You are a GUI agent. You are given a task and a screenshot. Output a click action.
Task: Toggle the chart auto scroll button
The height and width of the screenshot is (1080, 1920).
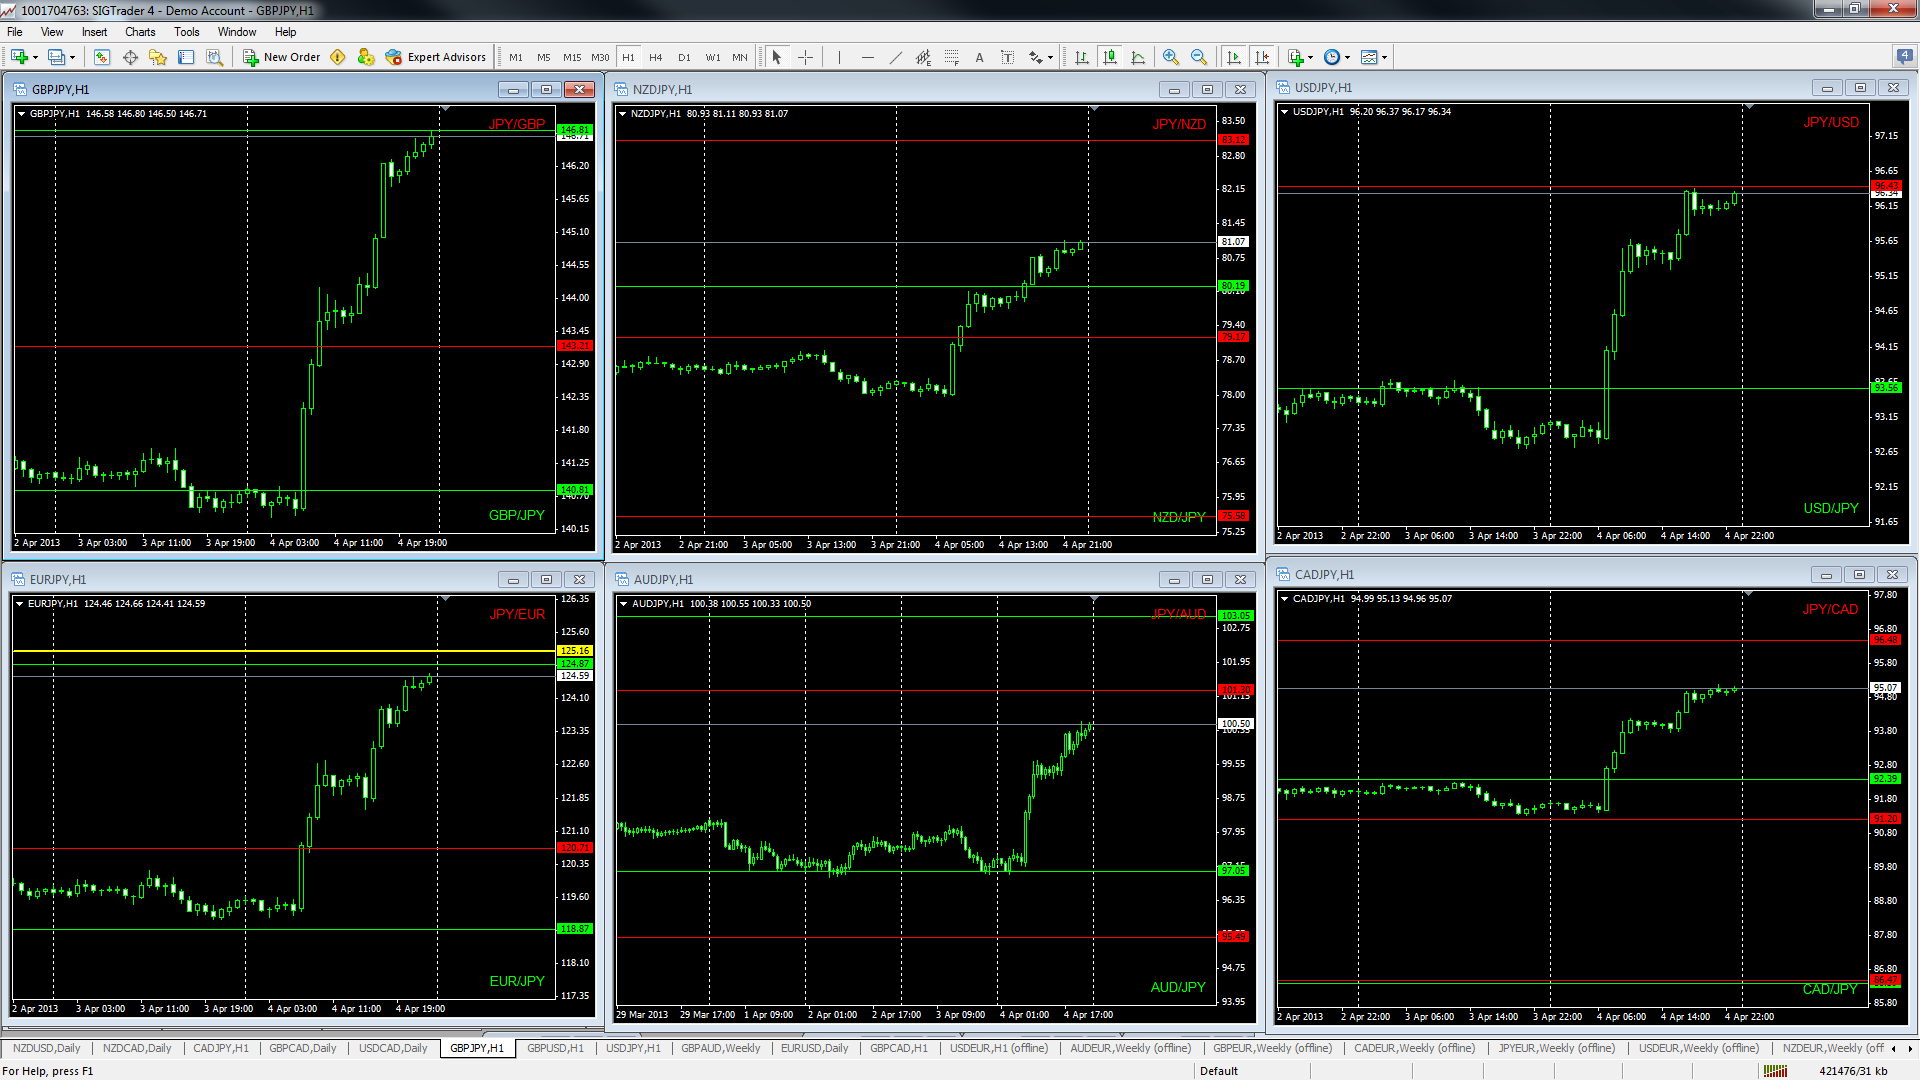pyautogui.click(x=1234, y=57)
